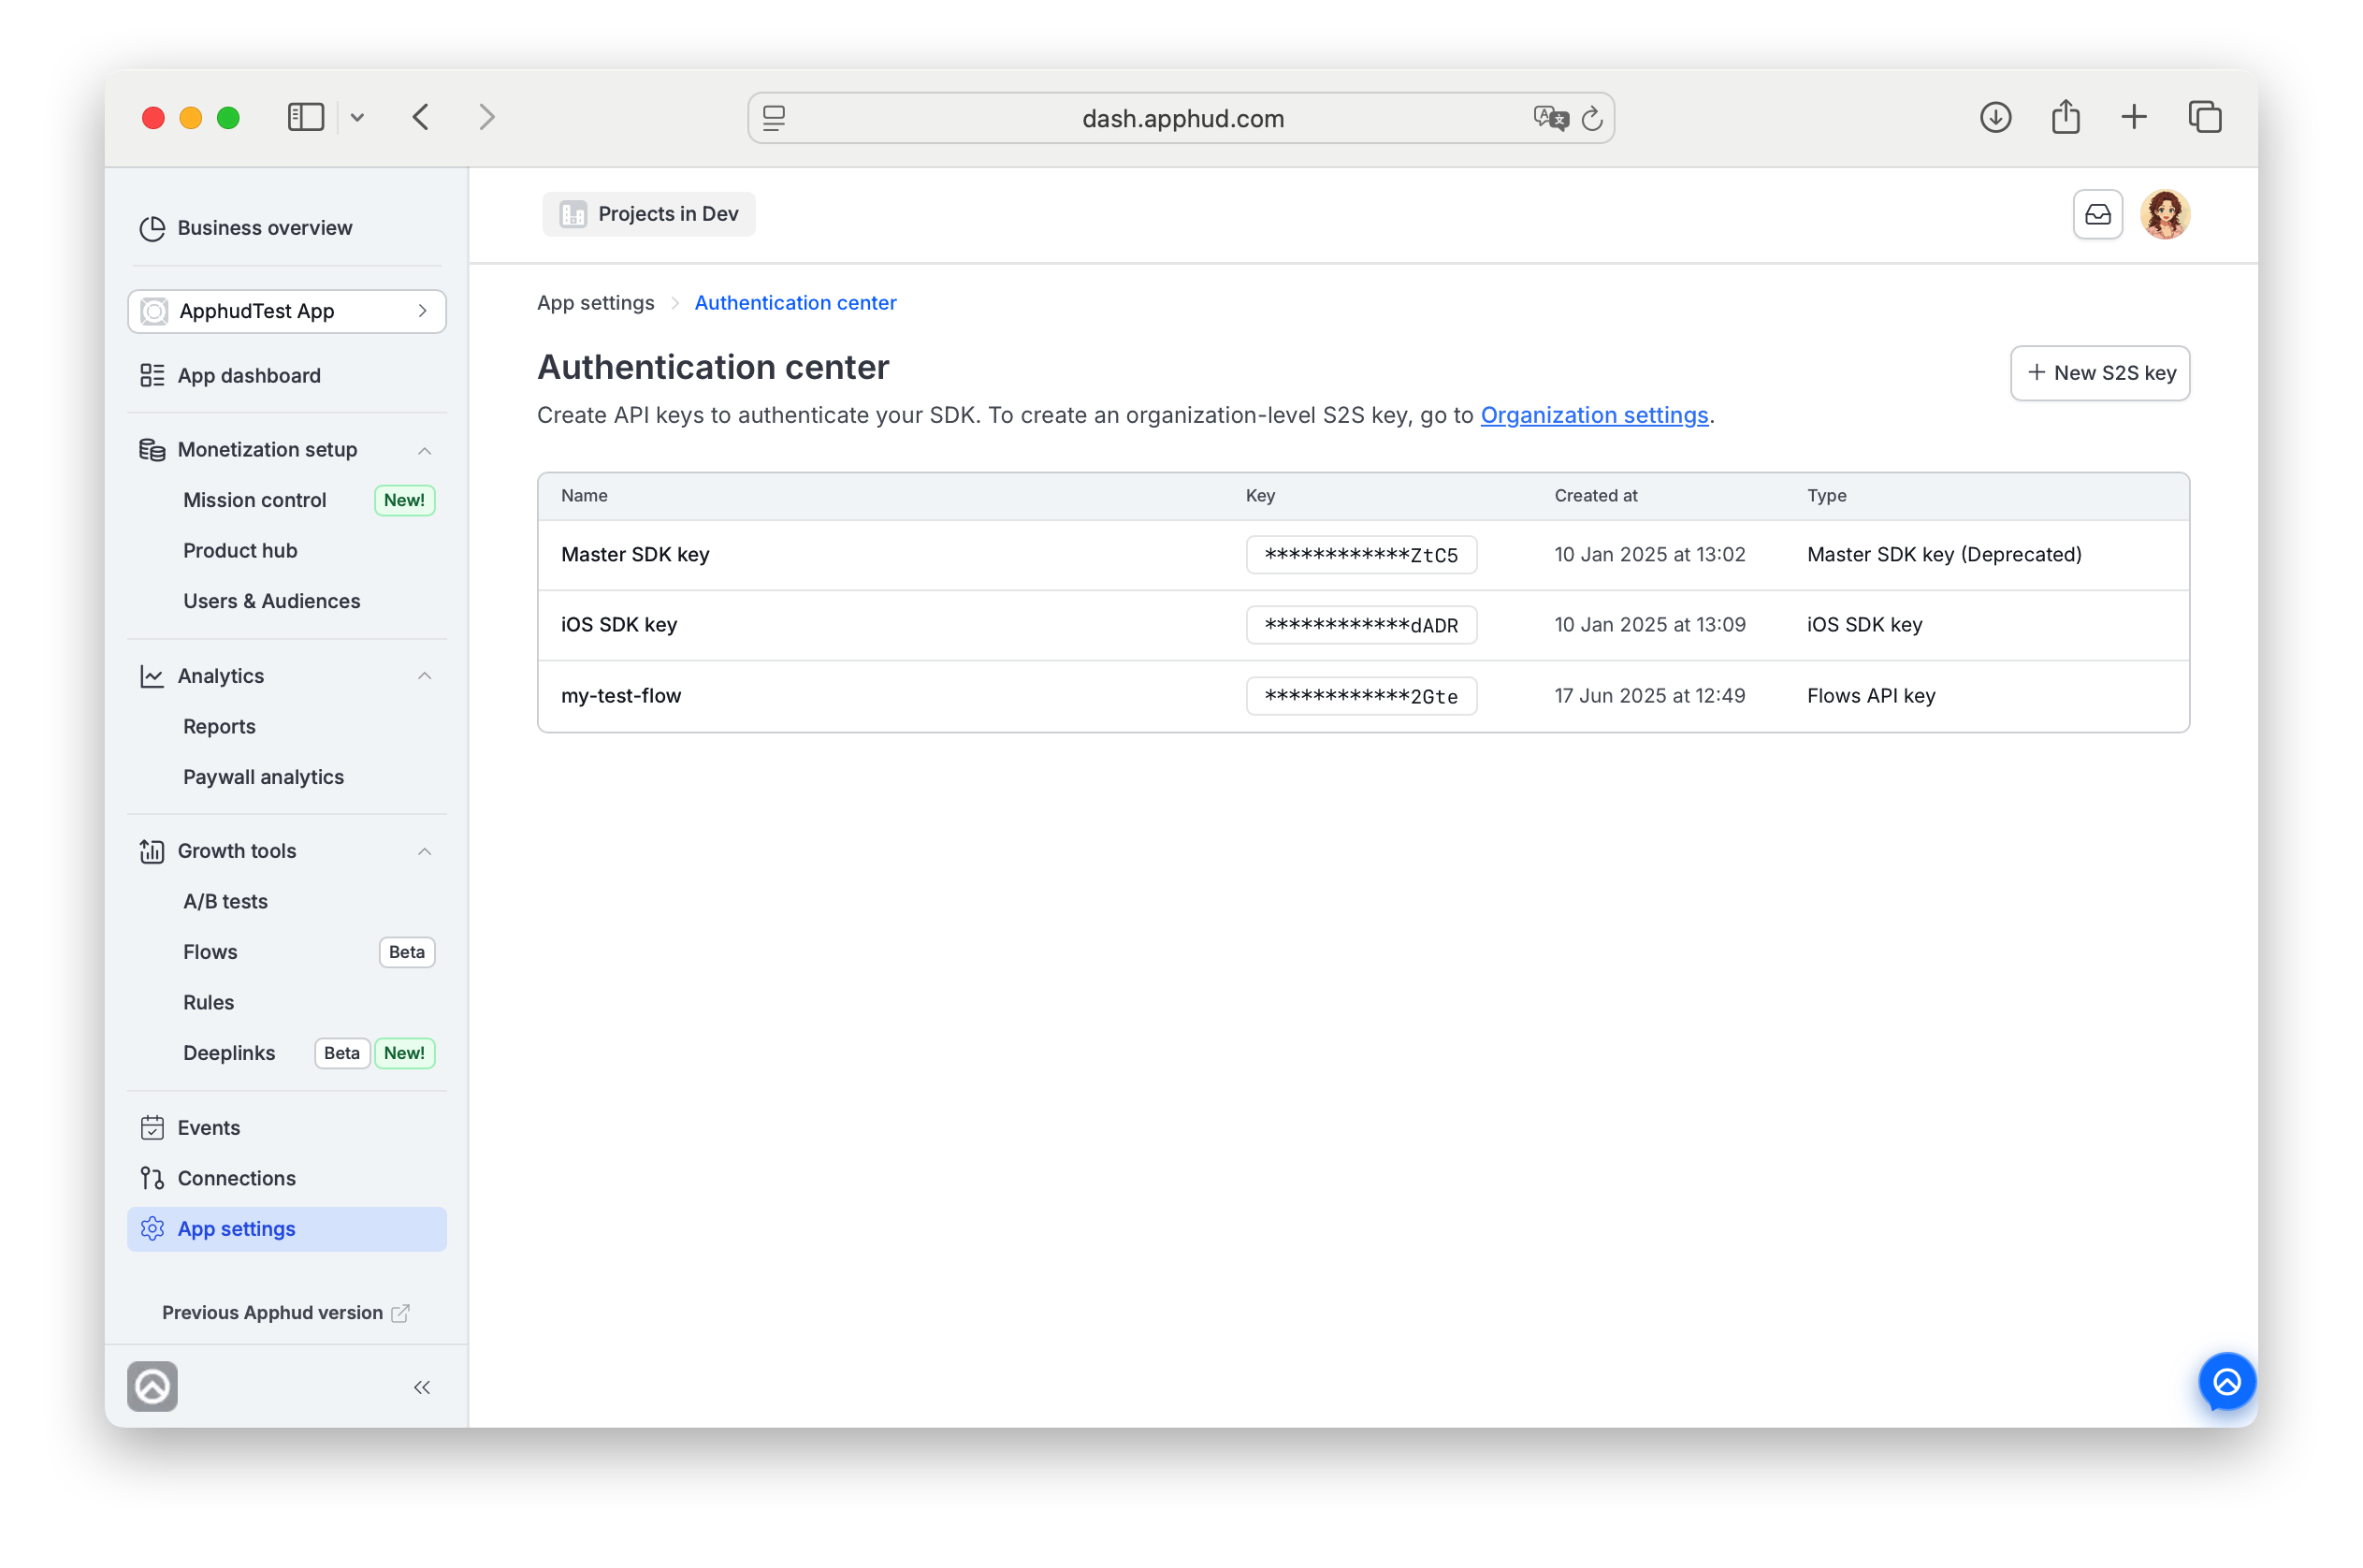The image size is (2363, 1568).
Task: Open Previous Apphud version link
Action: pyautogui.click(x=272, y=1313)
